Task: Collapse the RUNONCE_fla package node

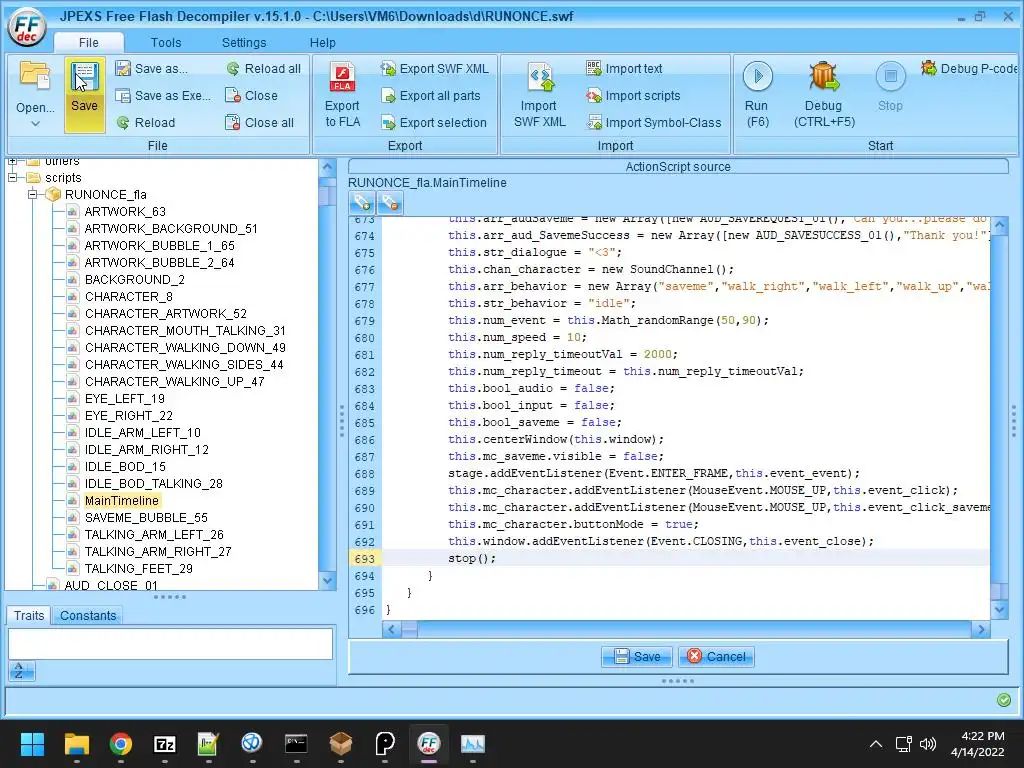Action: pyautogui.click(x=32, y=195)
